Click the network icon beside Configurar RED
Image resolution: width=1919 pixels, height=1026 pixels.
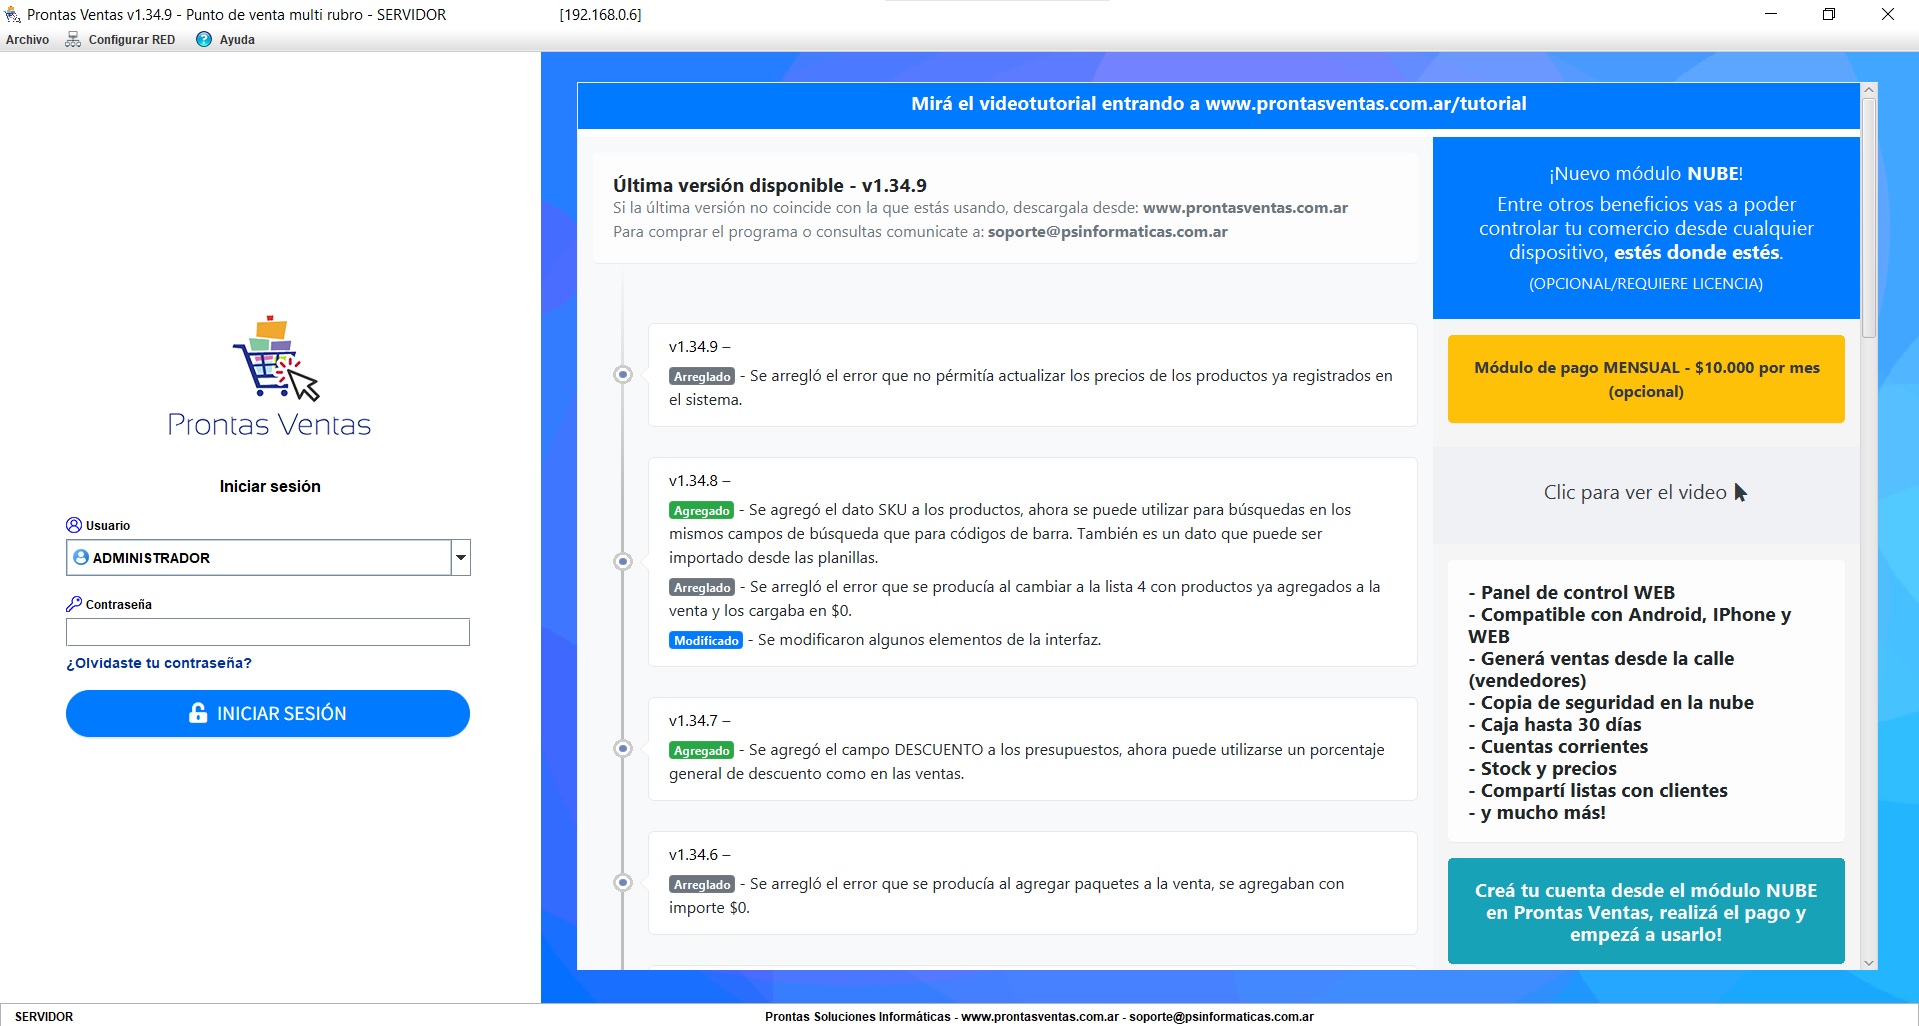click(x=73, y=40)
